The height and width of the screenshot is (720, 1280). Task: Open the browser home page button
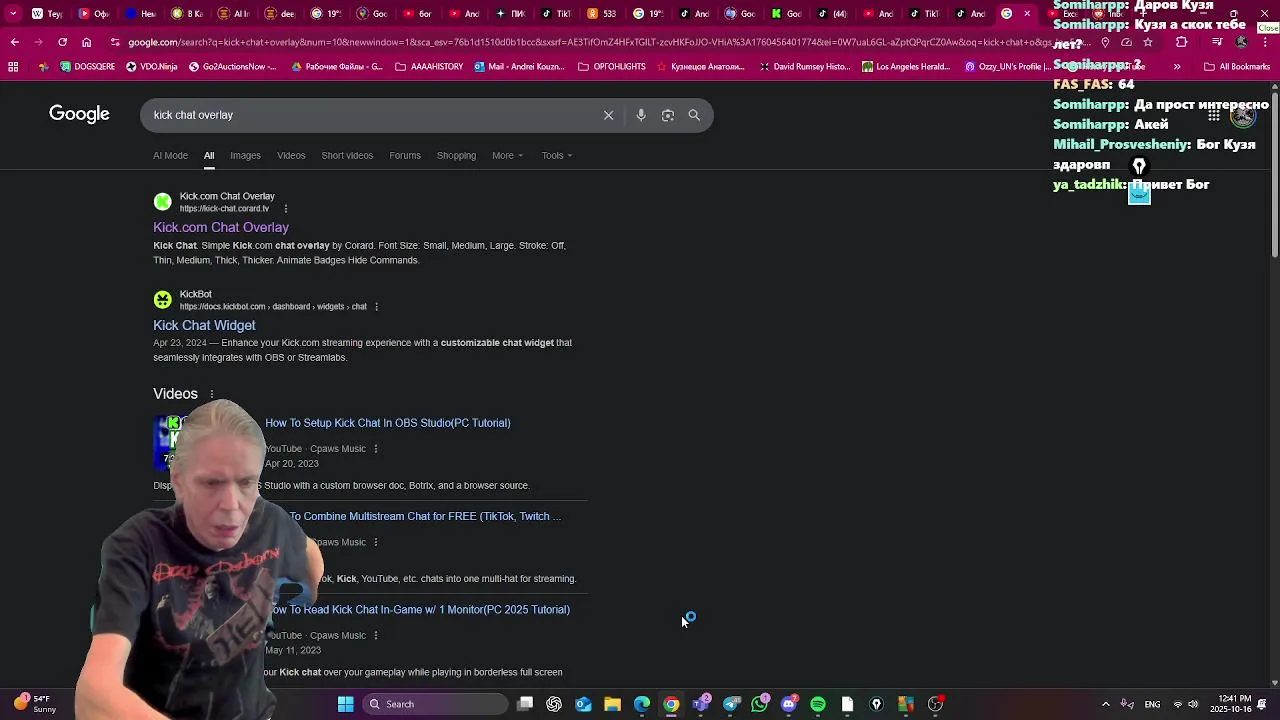(86, 42)
